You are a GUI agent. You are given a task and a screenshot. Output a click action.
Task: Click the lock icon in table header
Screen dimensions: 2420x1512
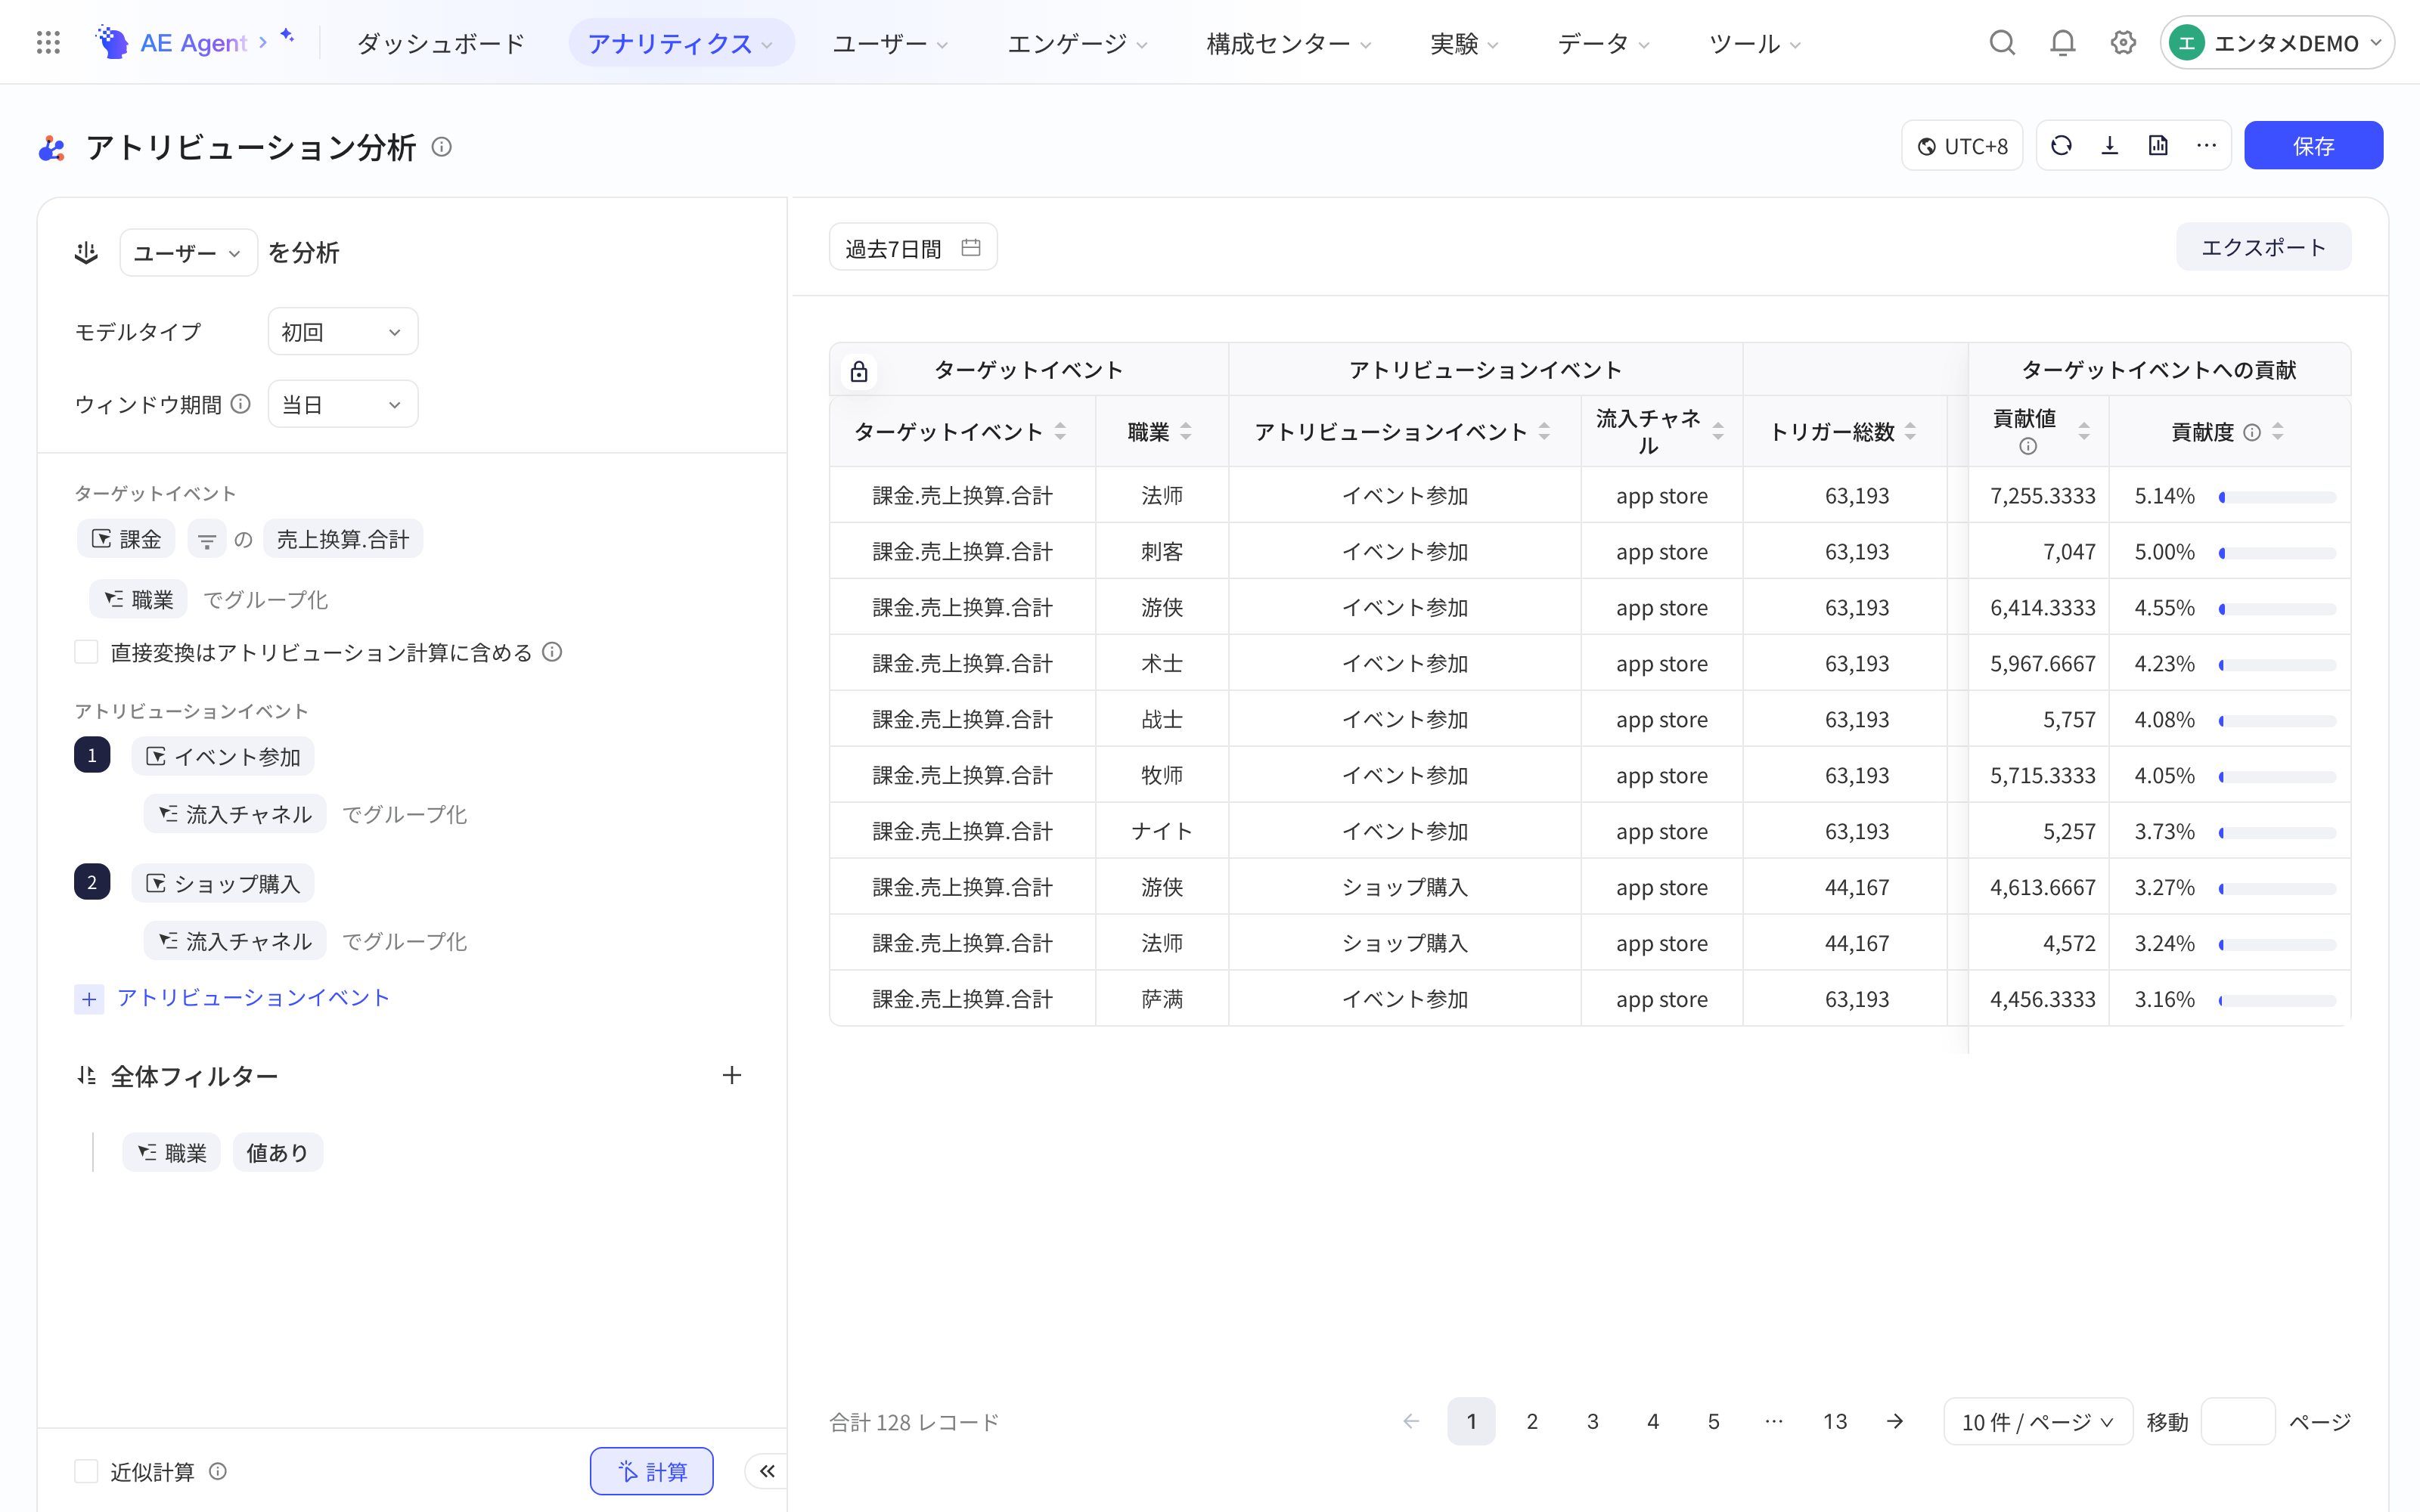click(858, 372)
